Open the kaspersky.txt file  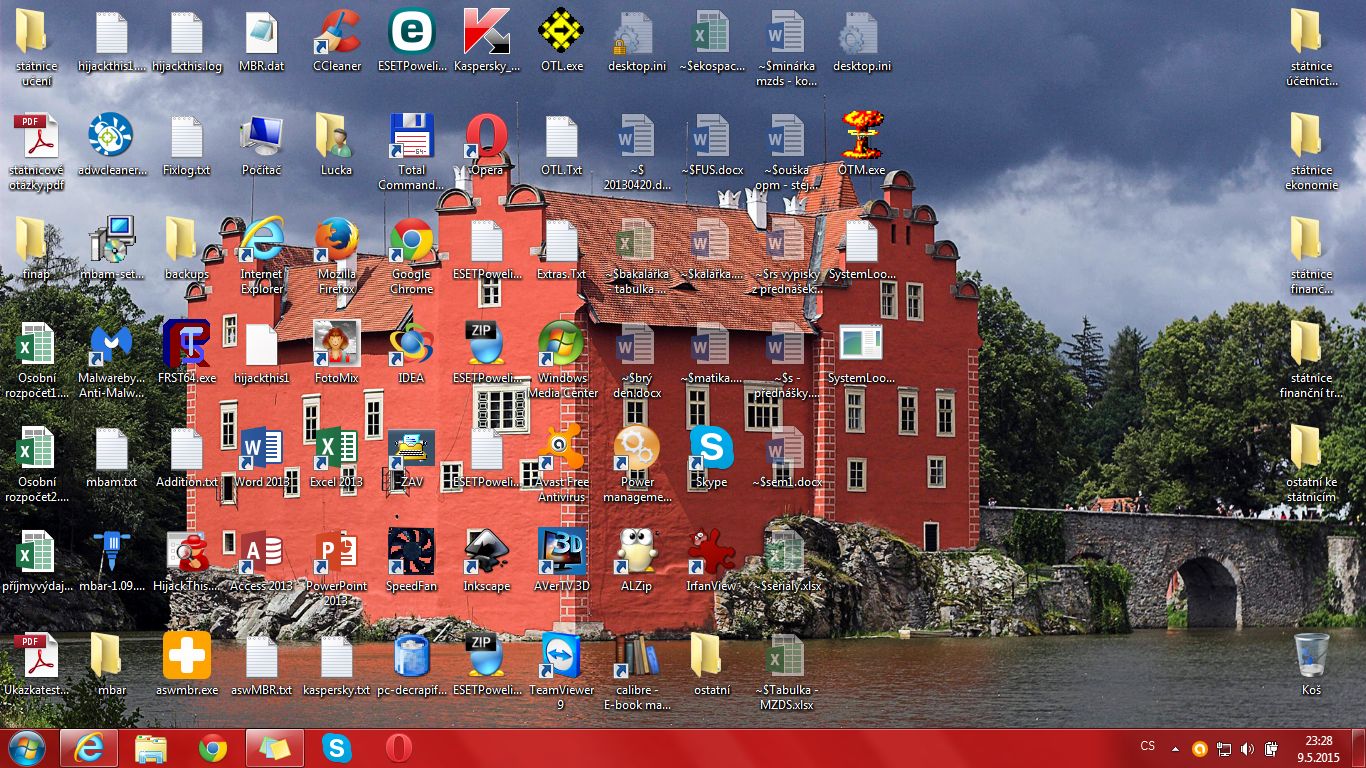[336, 665]
